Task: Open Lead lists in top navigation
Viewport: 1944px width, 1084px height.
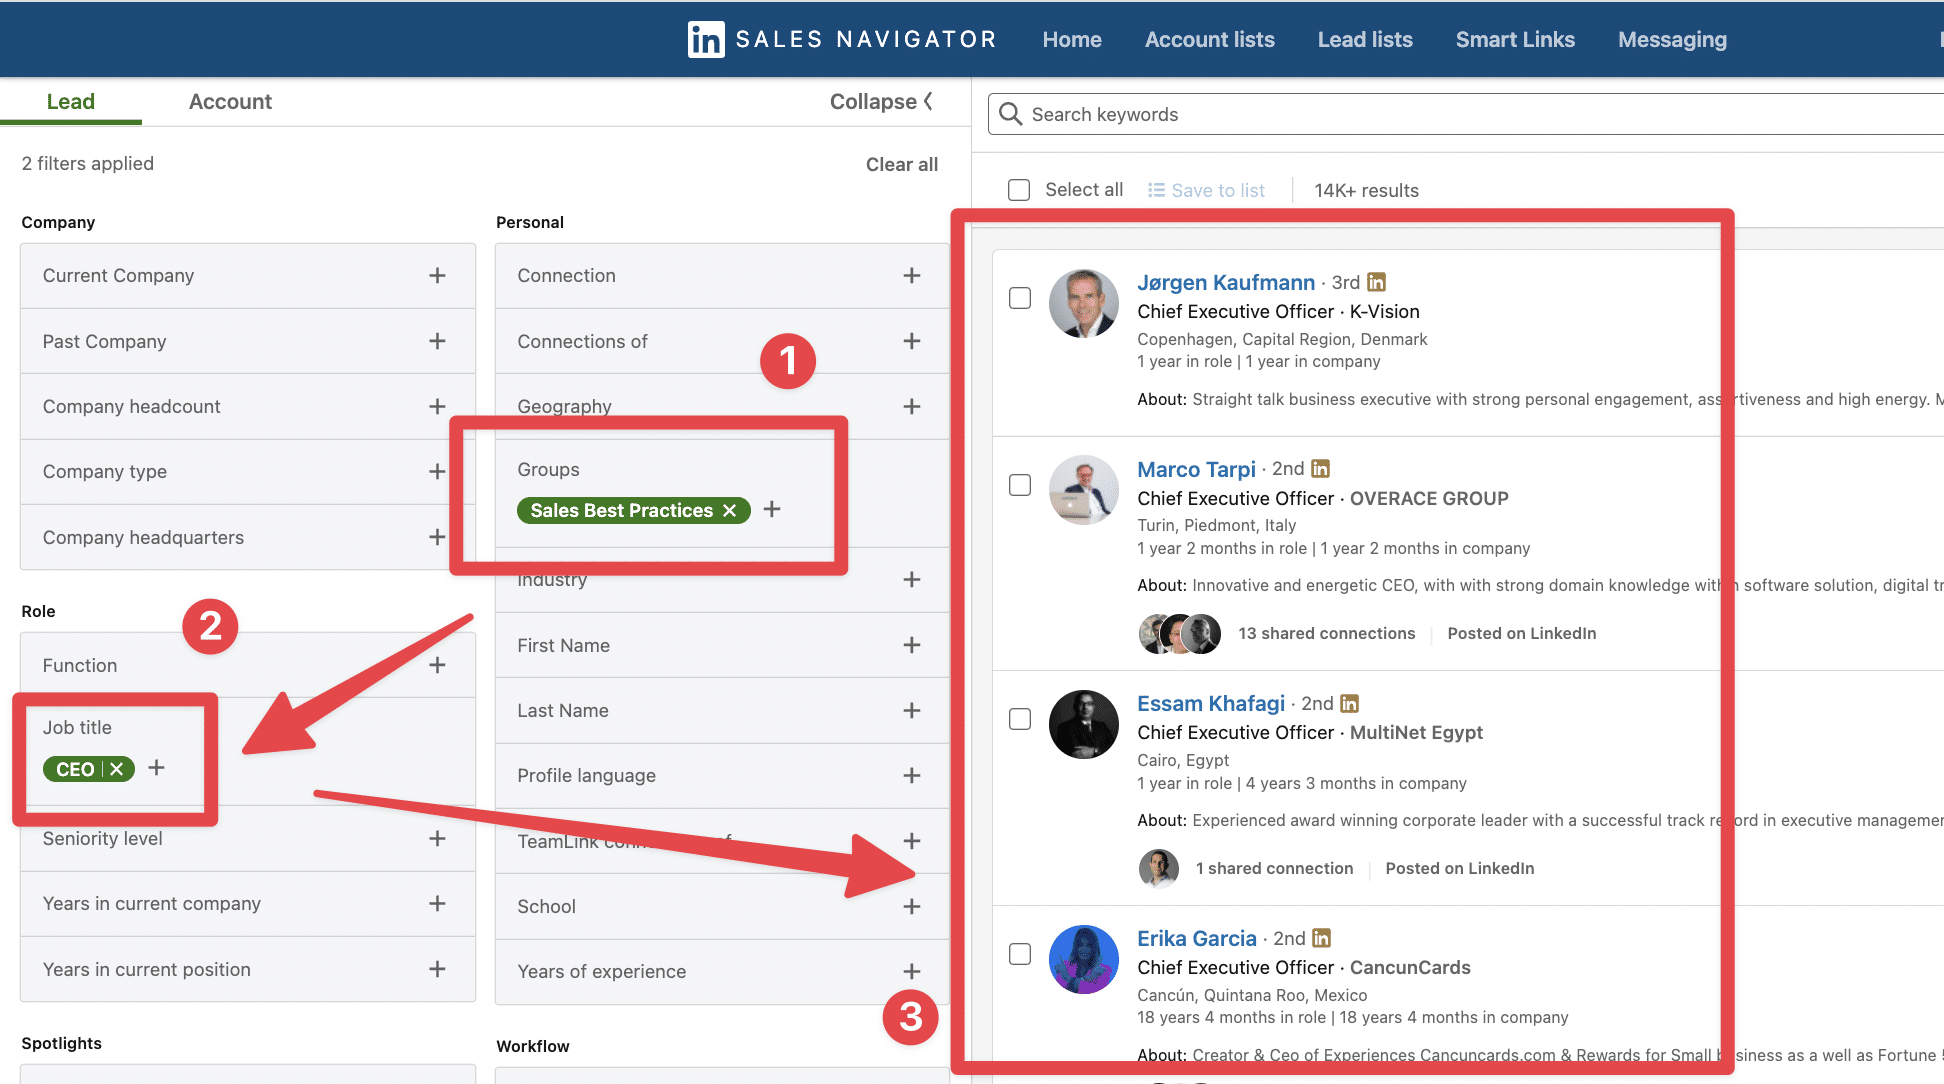Action: tap(1365, 40)
